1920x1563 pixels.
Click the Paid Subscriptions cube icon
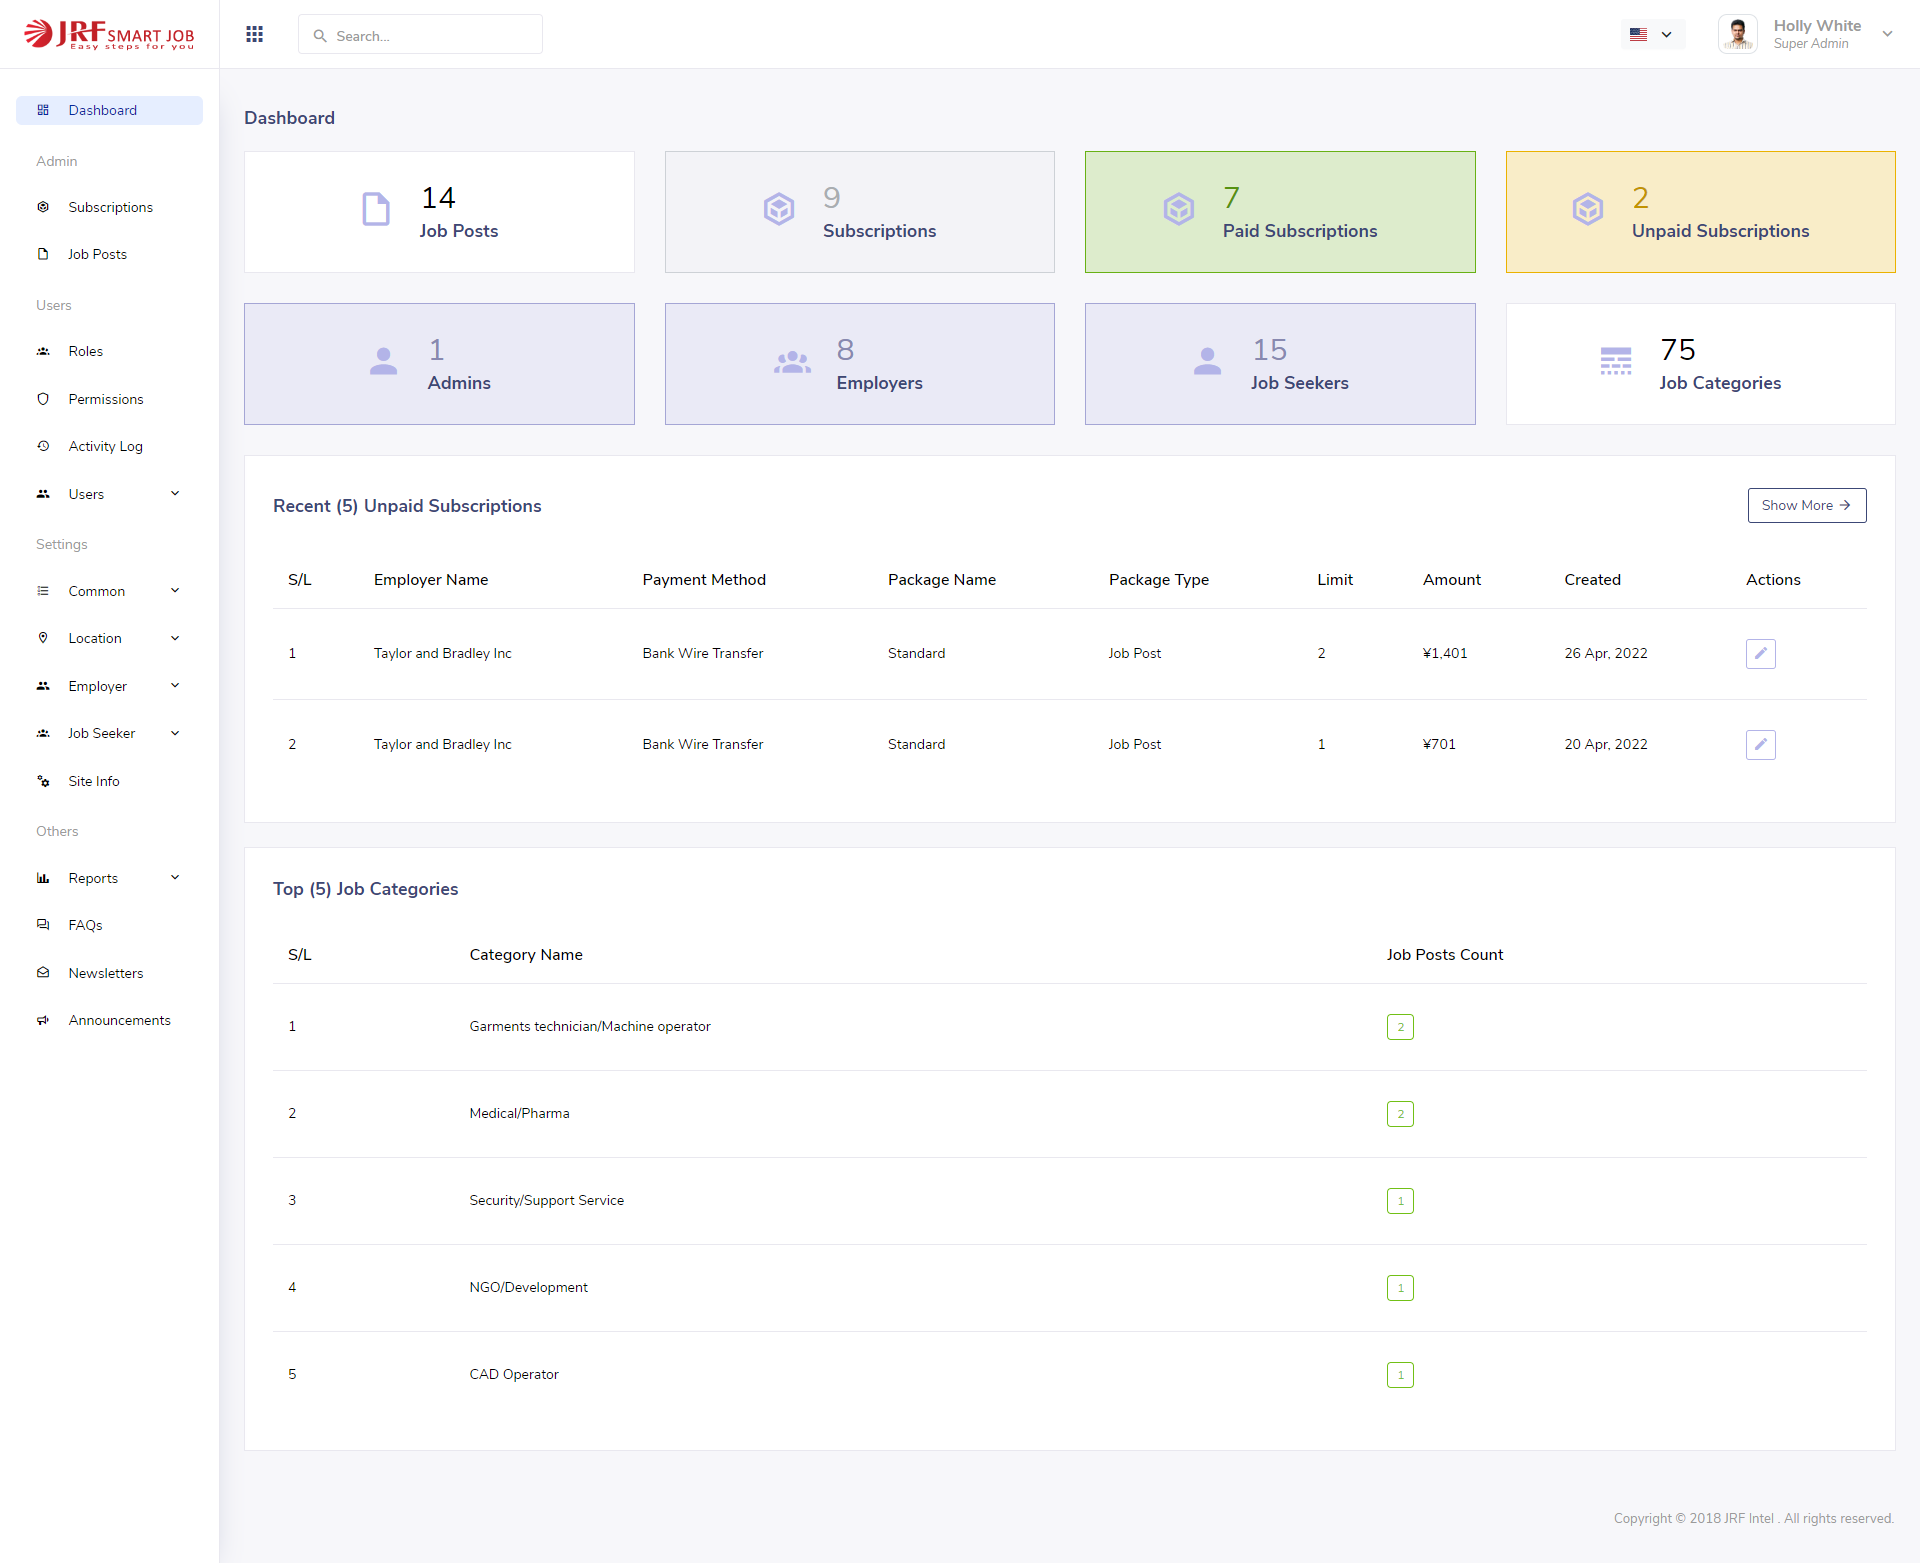(1179, 209)
